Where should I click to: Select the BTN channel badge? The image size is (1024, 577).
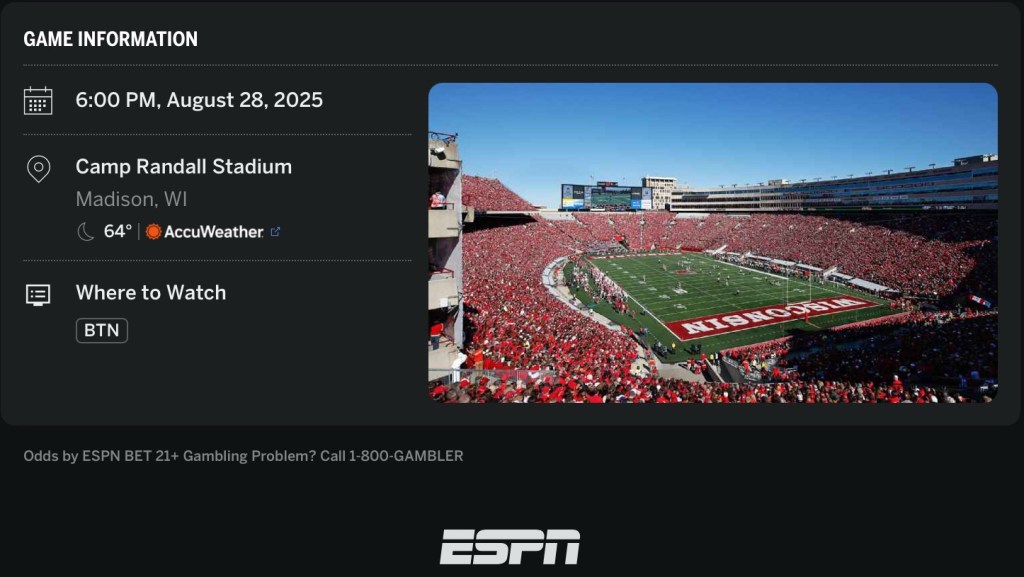click(x=102, y=330)
